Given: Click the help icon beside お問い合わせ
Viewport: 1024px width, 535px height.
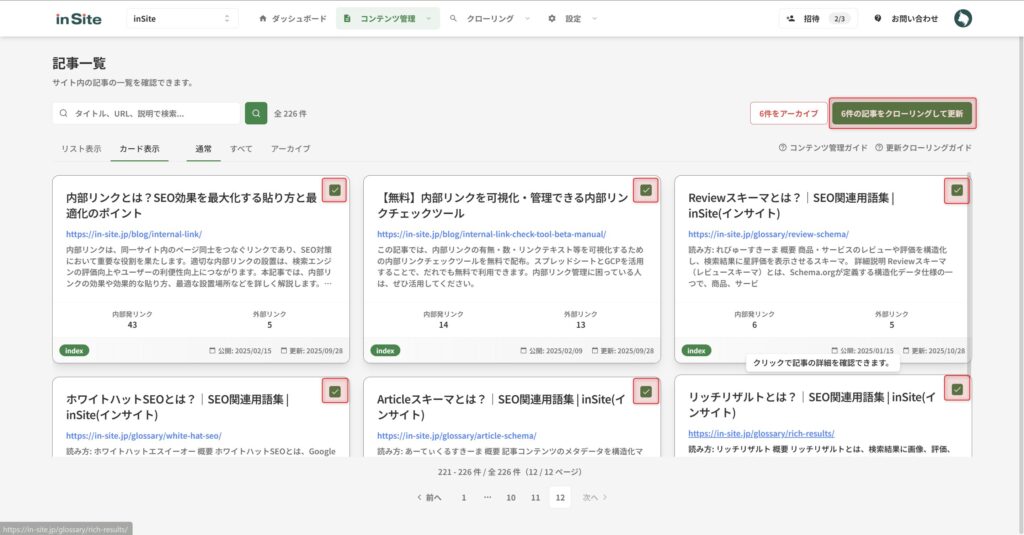Looking at the screenshot, I should [878, 18].
